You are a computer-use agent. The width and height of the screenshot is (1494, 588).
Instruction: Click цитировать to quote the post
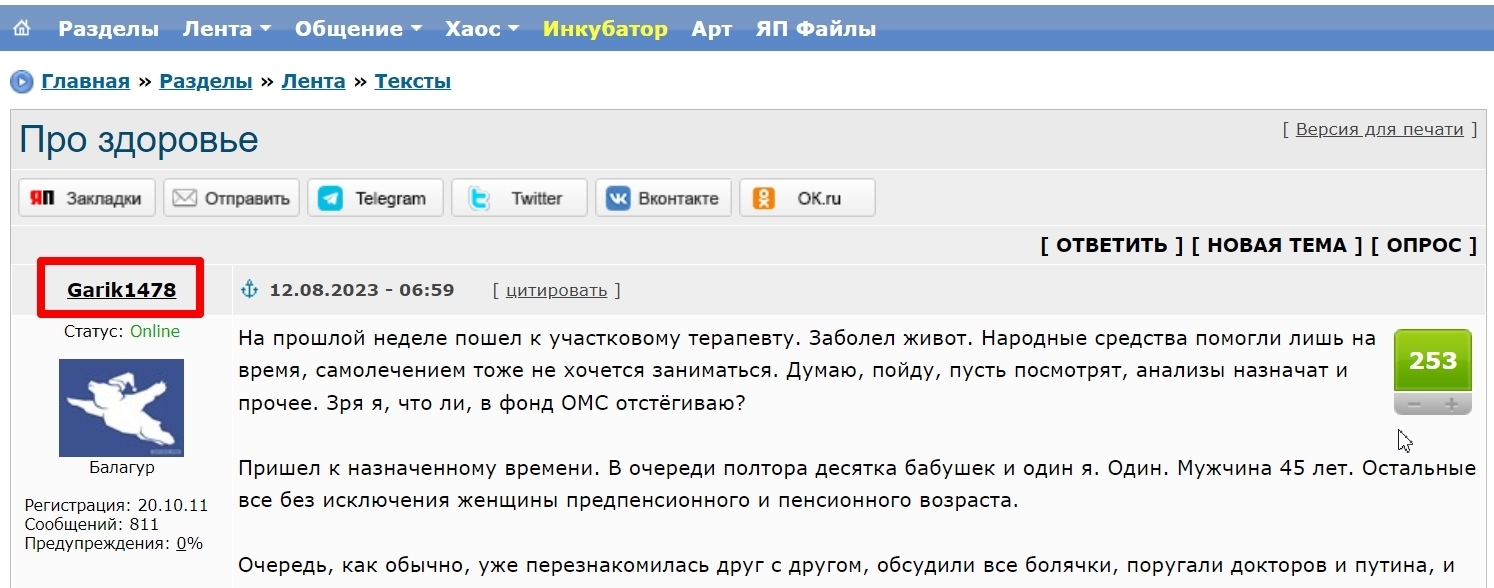click(x=556, y=290)
